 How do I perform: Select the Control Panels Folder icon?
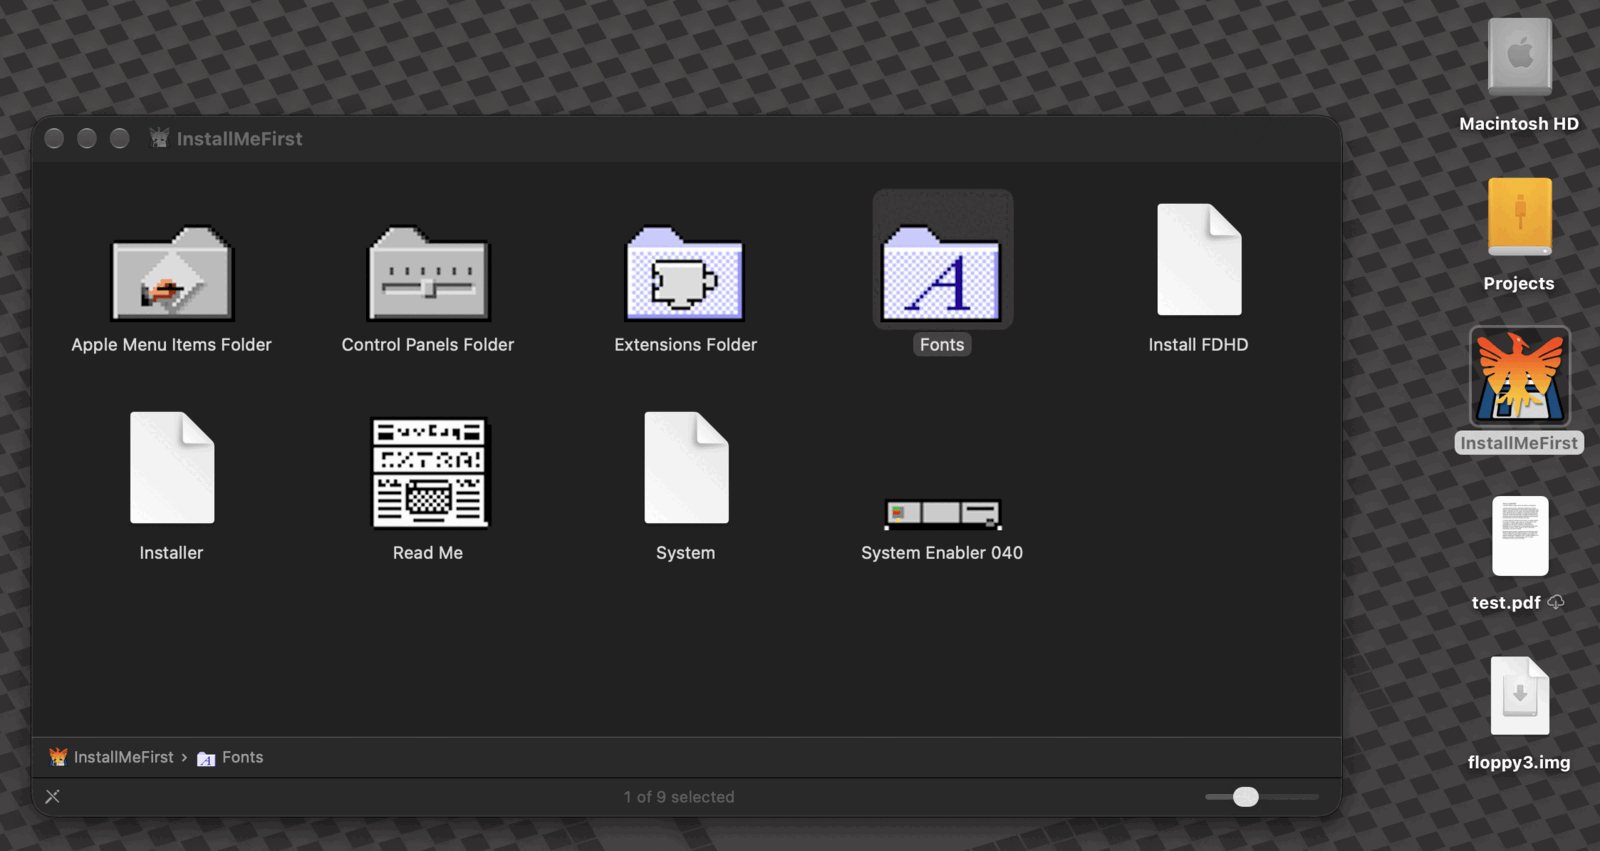coord(428,273)
